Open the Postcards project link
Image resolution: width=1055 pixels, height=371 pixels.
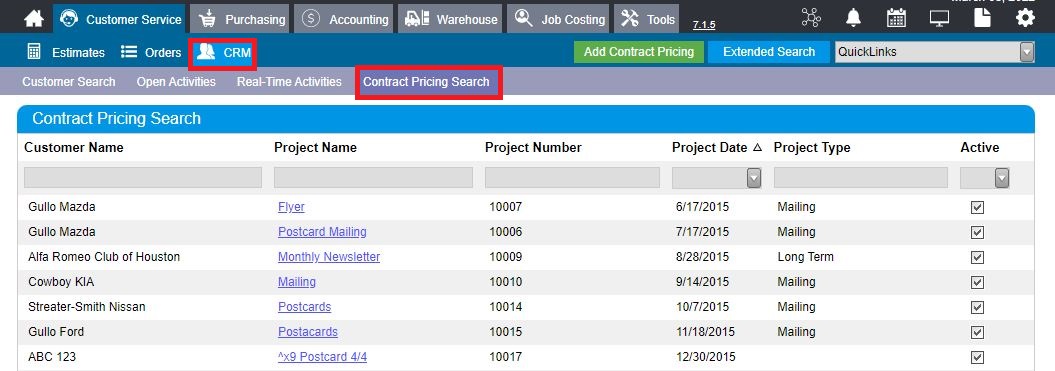(305, 307)
